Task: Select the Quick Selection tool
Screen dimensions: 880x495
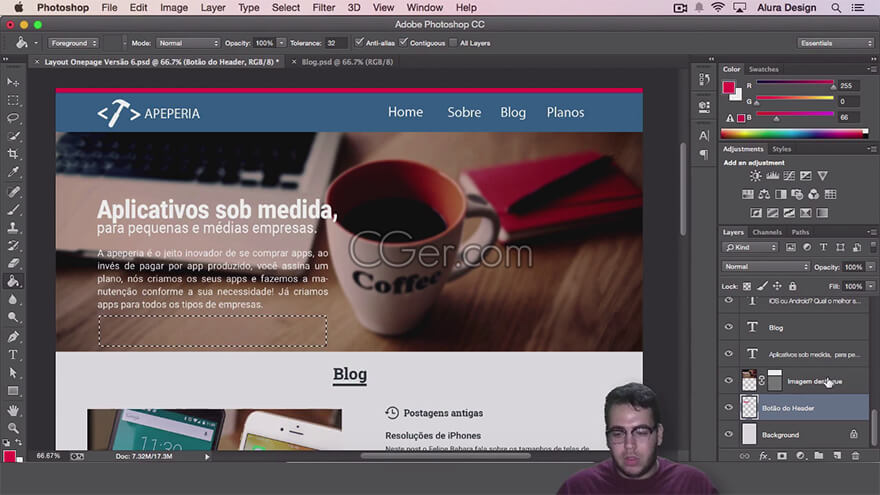Action: point(13,136)
